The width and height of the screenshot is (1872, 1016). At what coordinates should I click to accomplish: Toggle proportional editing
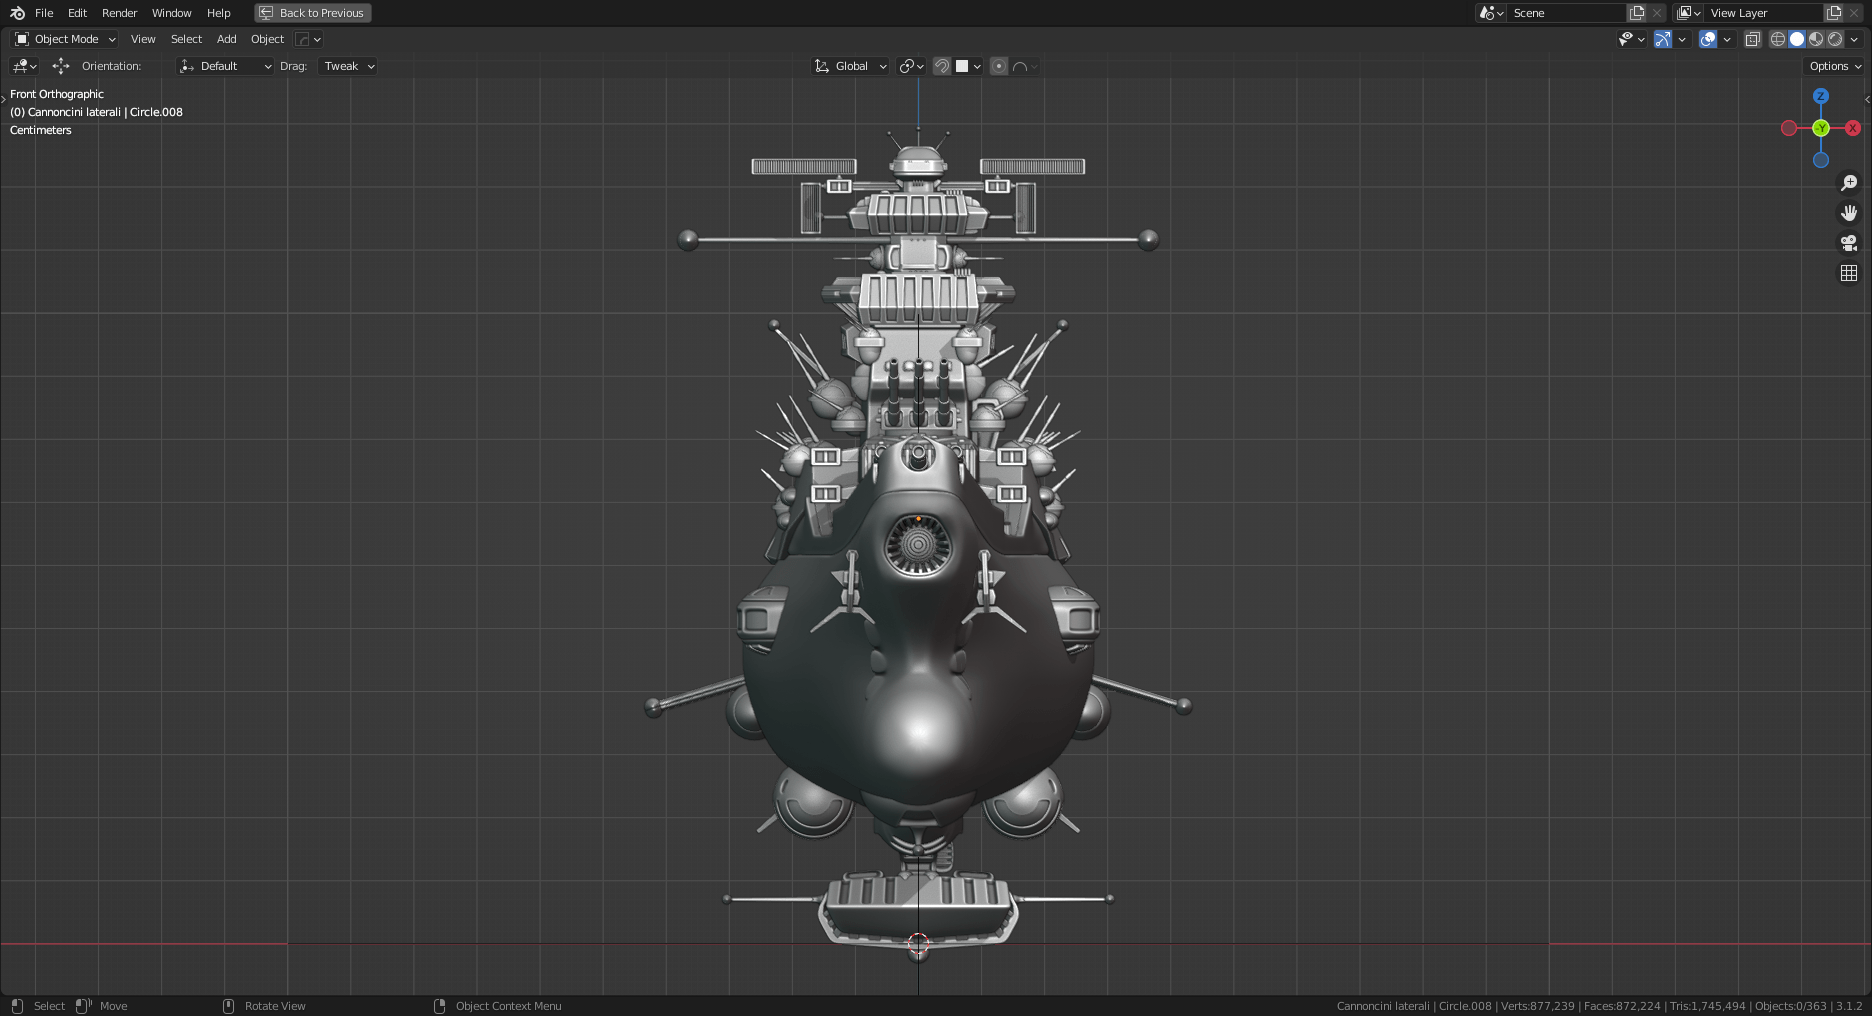[998, 66]
